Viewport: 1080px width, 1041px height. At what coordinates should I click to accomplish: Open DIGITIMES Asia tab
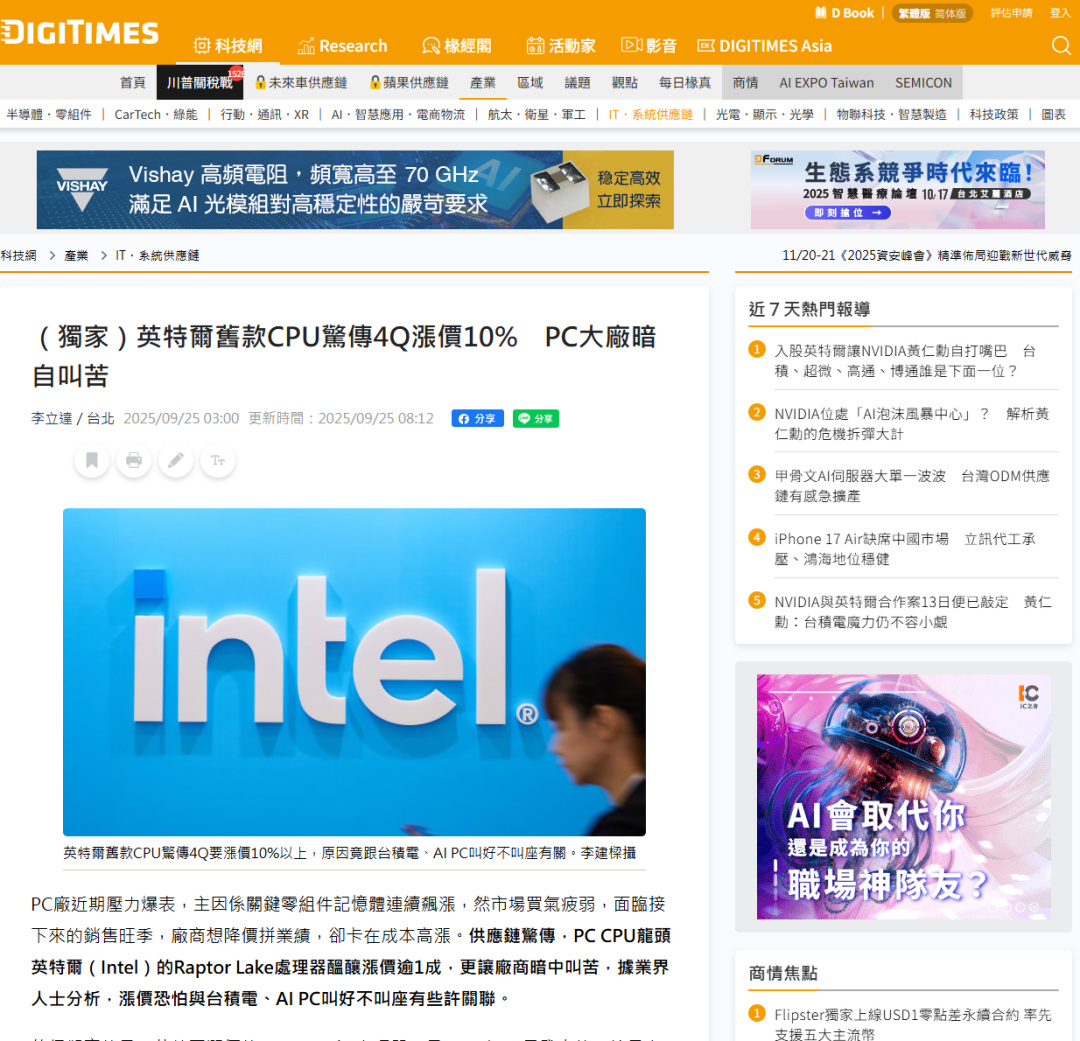click(x=765, y=46)
